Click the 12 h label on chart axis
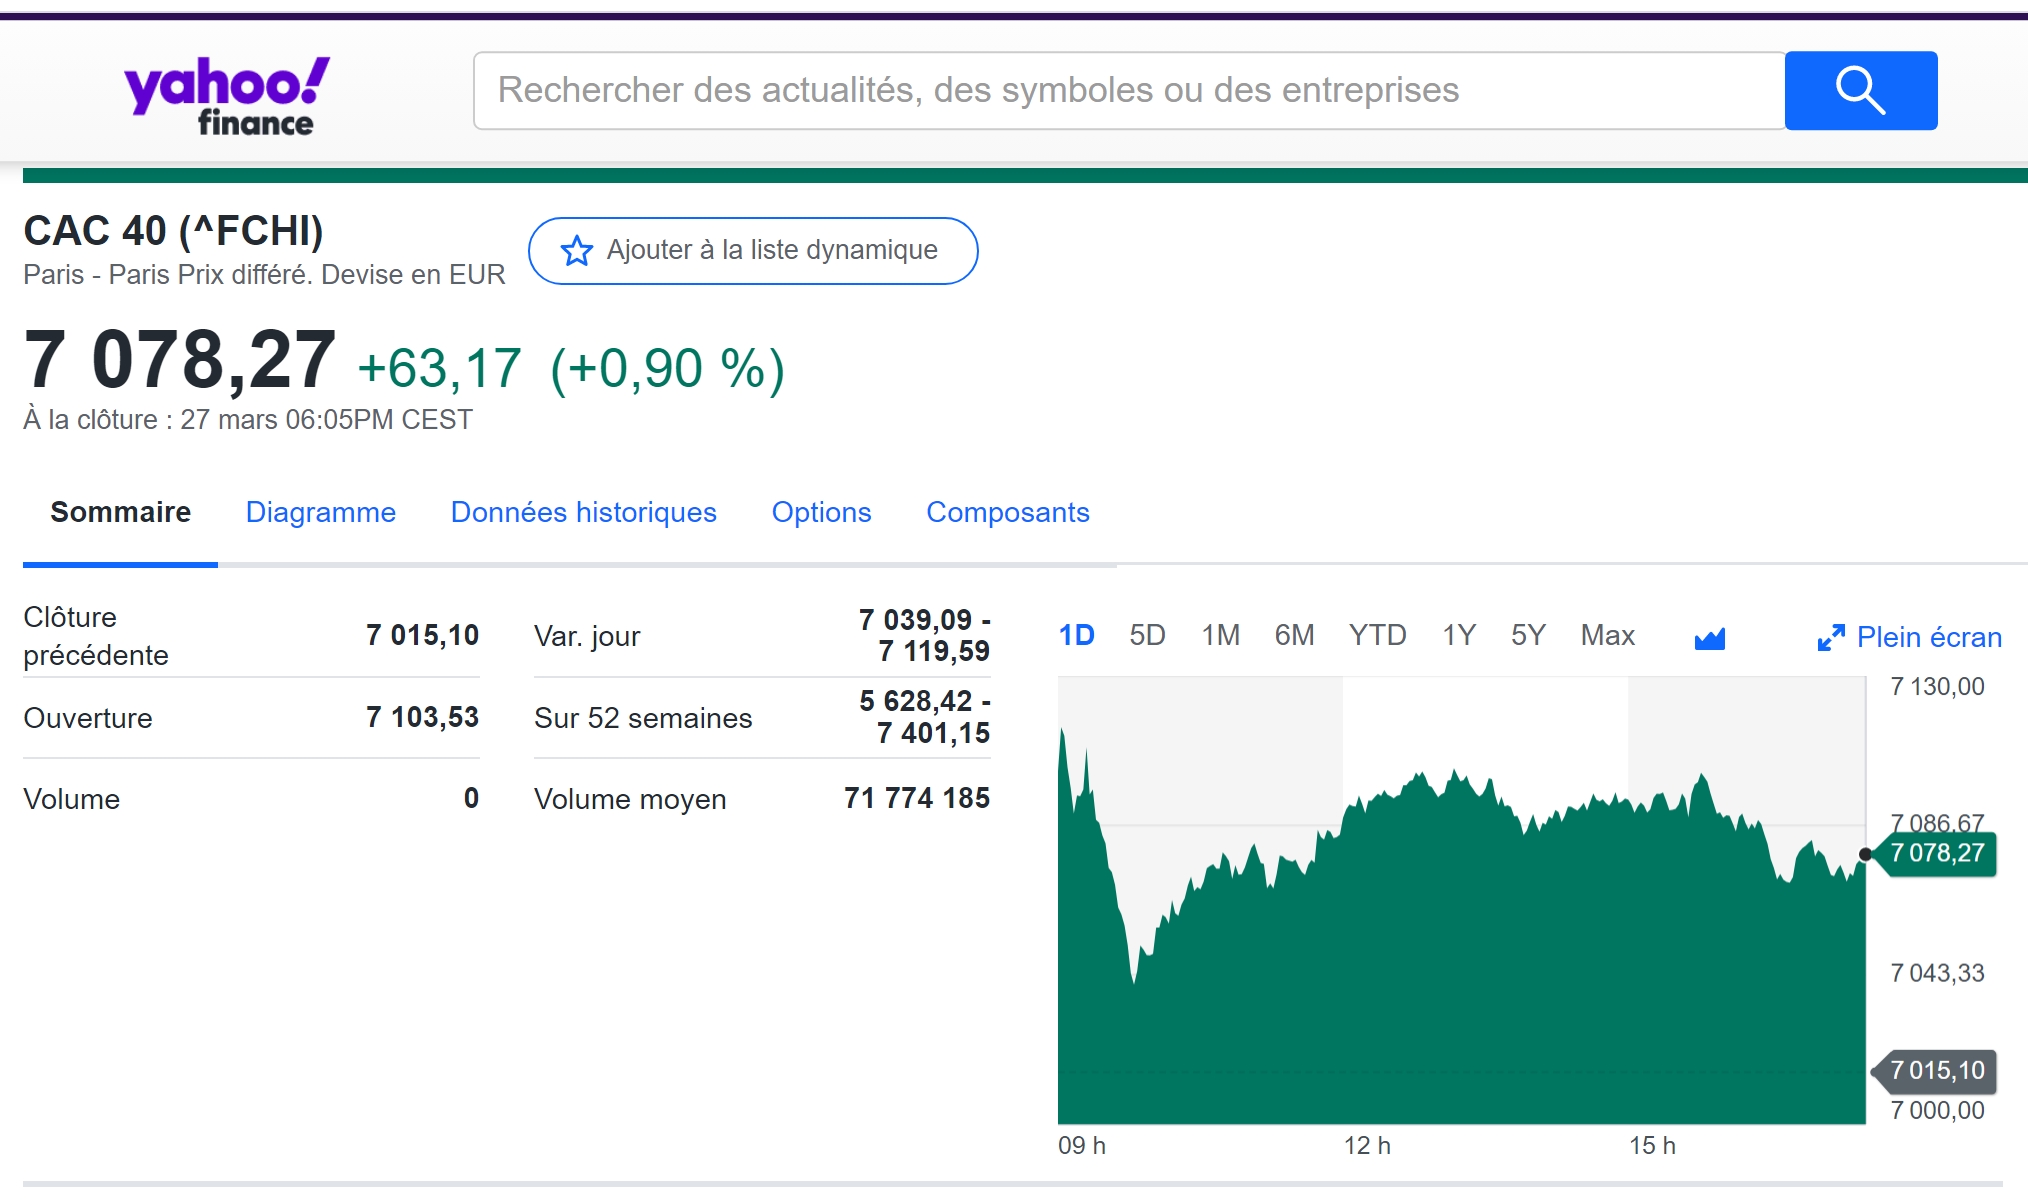Image resolution: width=2028 pixels, height=1204 pixels. click(x=1367, y=1146)
